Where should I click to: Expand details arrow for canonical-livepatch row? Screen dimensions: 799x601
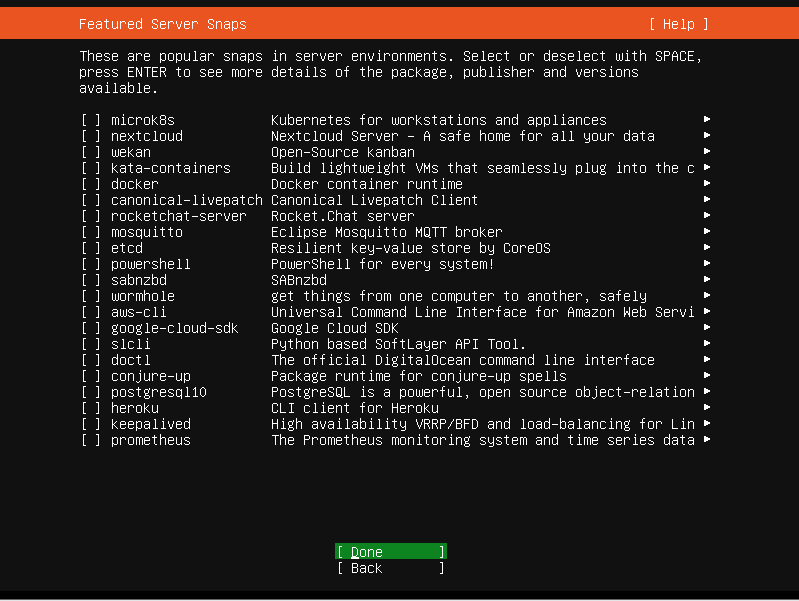707,199
